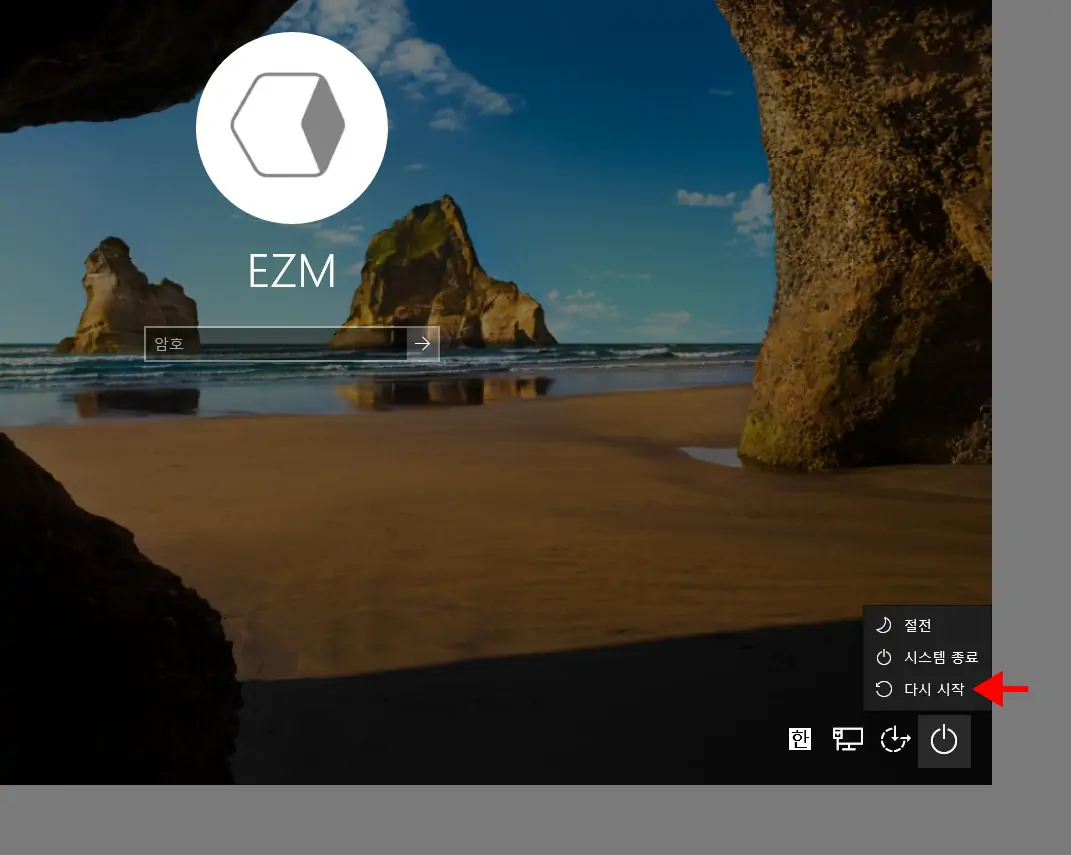The width and height of the screenshot is (1071, 855).
Task: Toggle the 한 Korean input indicator
Action: coord(799,739)
